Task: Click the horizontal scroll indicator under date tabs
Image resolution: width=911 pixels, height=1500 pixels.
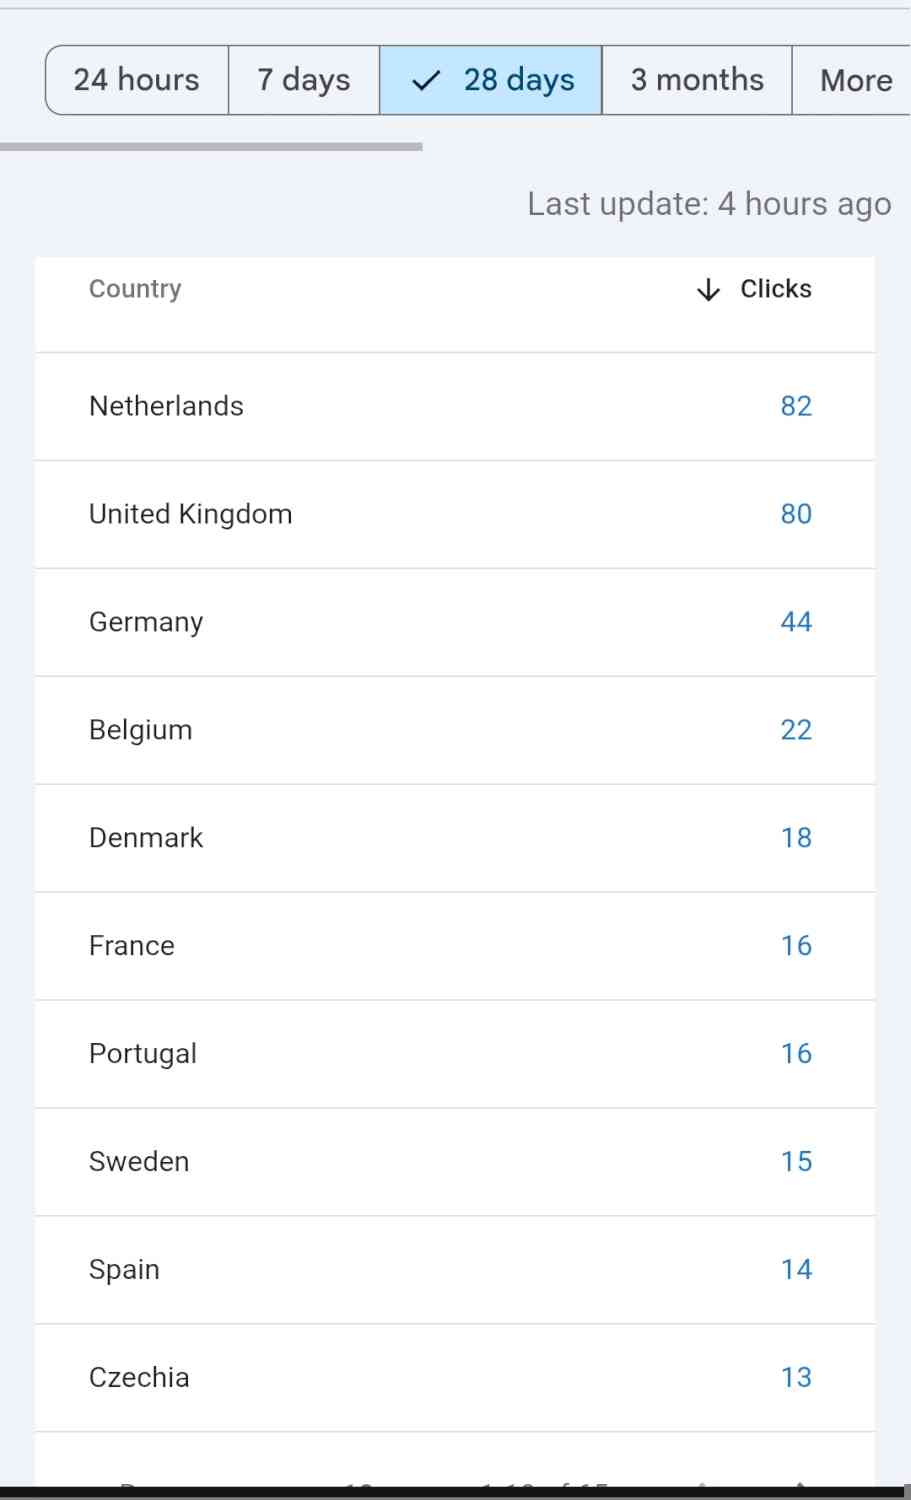Action: (x=211, y=147)
